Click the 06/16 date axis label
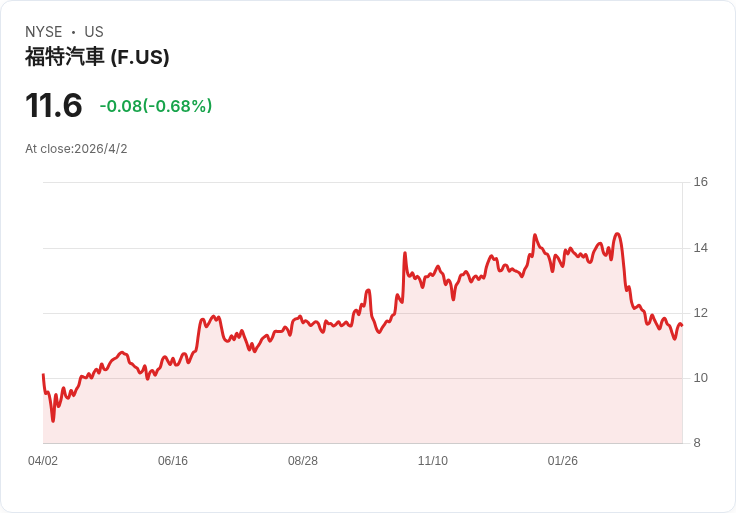Image resolution: width=736 pixels, height=513 pixels. pyautogui.click(x=173, y=461)
